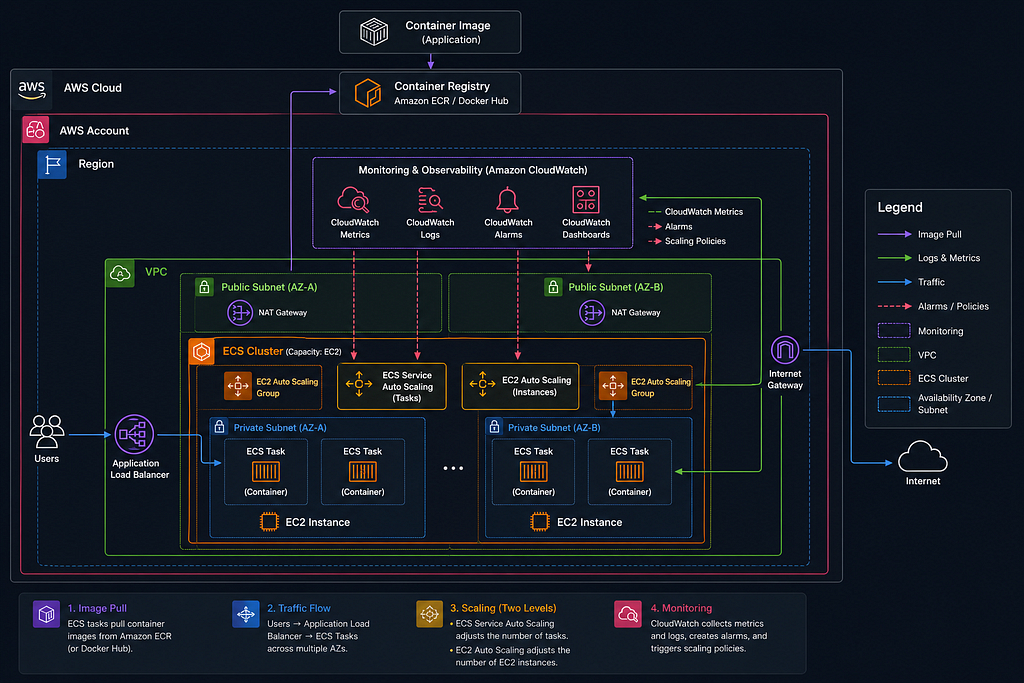Click the Image Pull purple step icon
This screenshot has height=683, width=1024.
(46, 614)
